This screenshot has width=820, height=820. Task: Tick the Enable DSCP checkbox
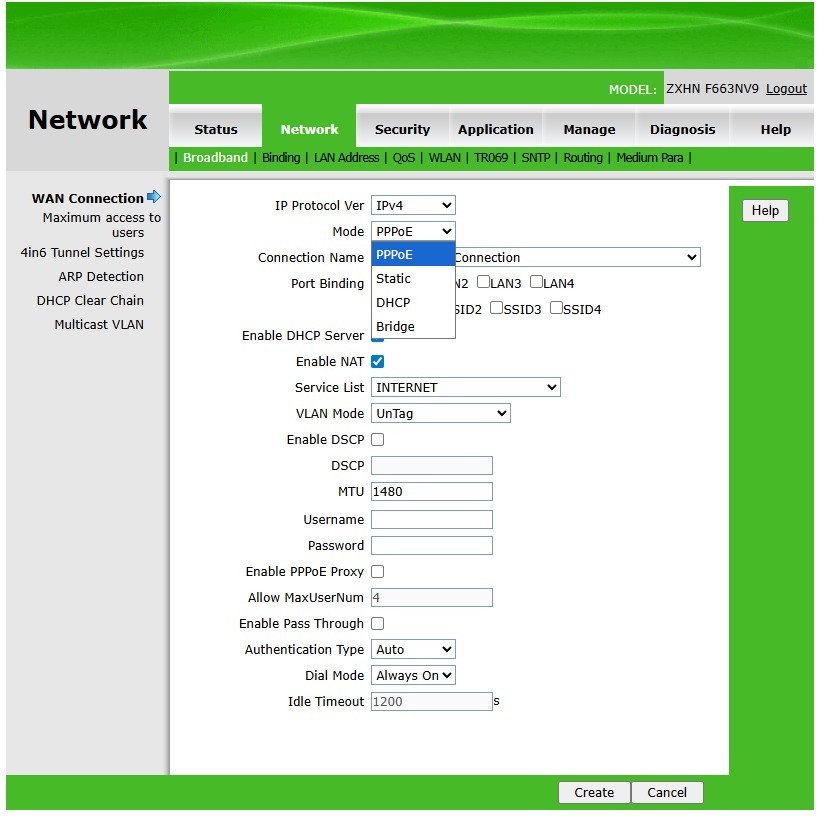(378, 440)
